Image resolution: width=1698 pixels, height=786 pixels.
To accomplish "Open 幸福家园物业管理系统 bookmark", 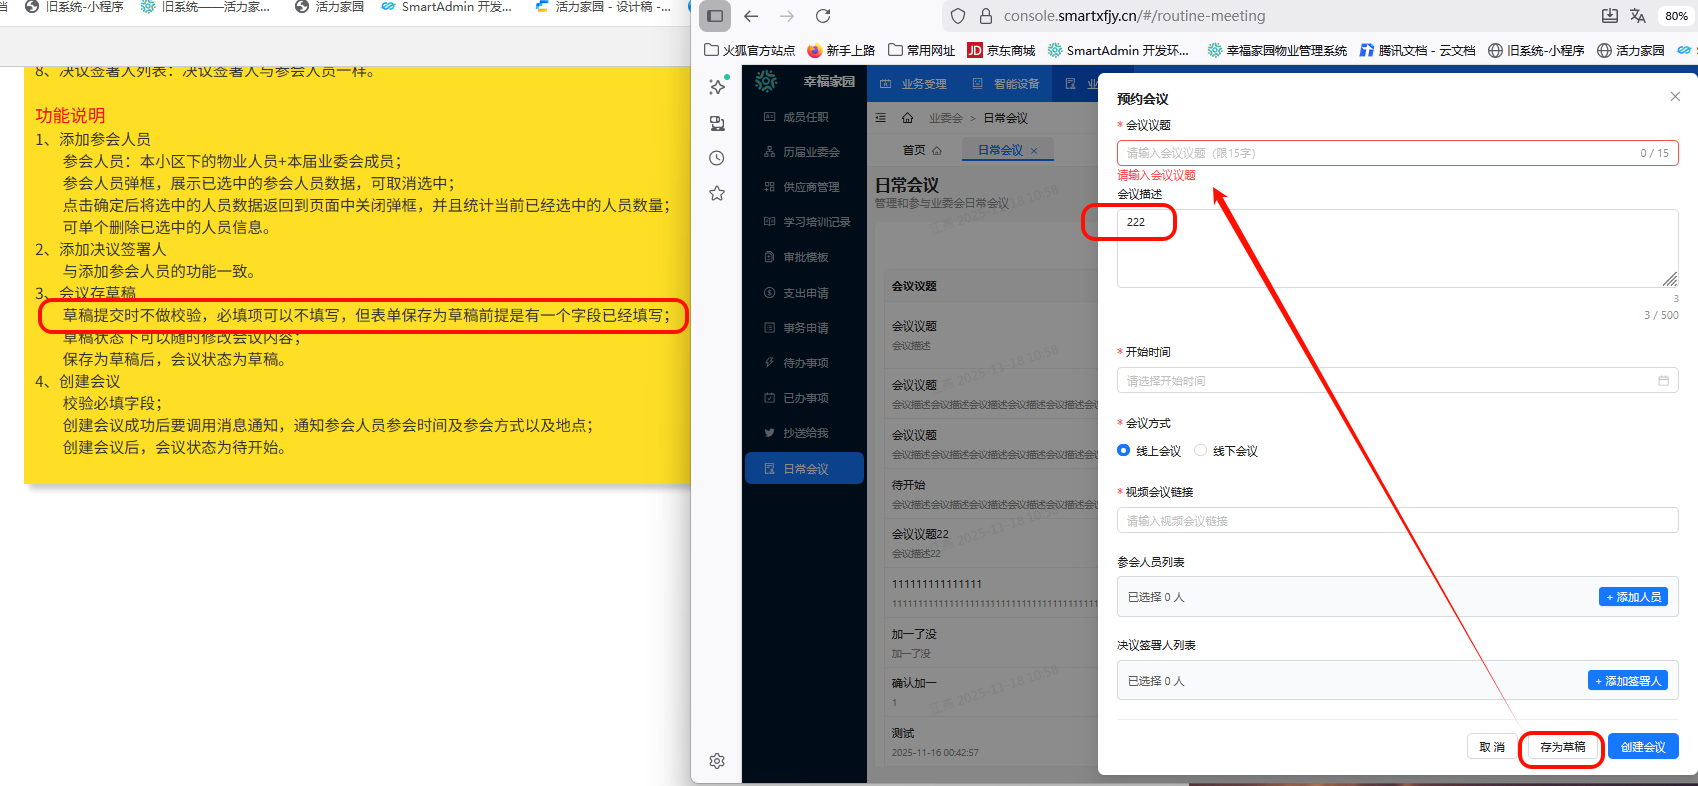I will tap(1277, 50).
